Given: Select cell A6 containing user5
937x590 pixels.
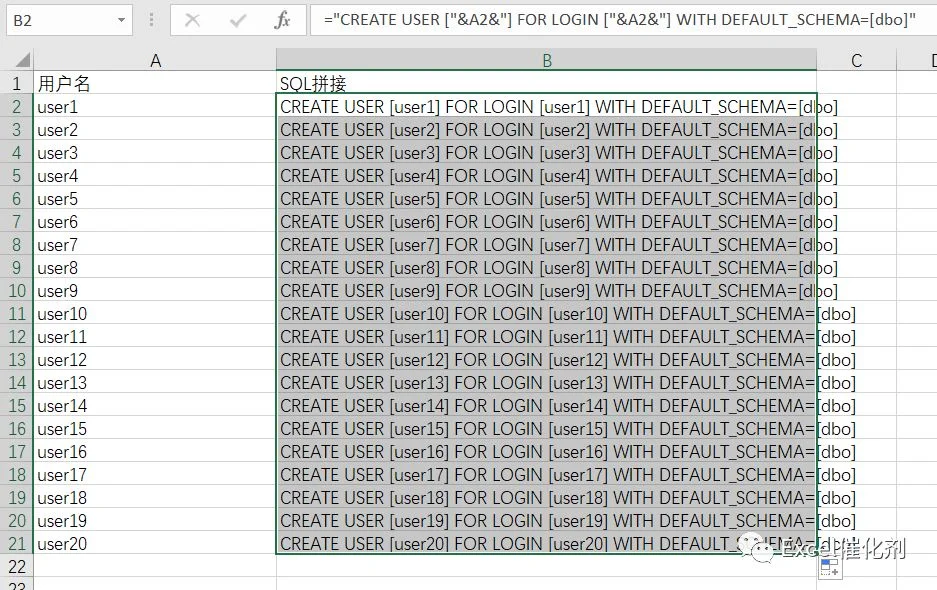Looking at the screenshot, I should click(155, 198).
